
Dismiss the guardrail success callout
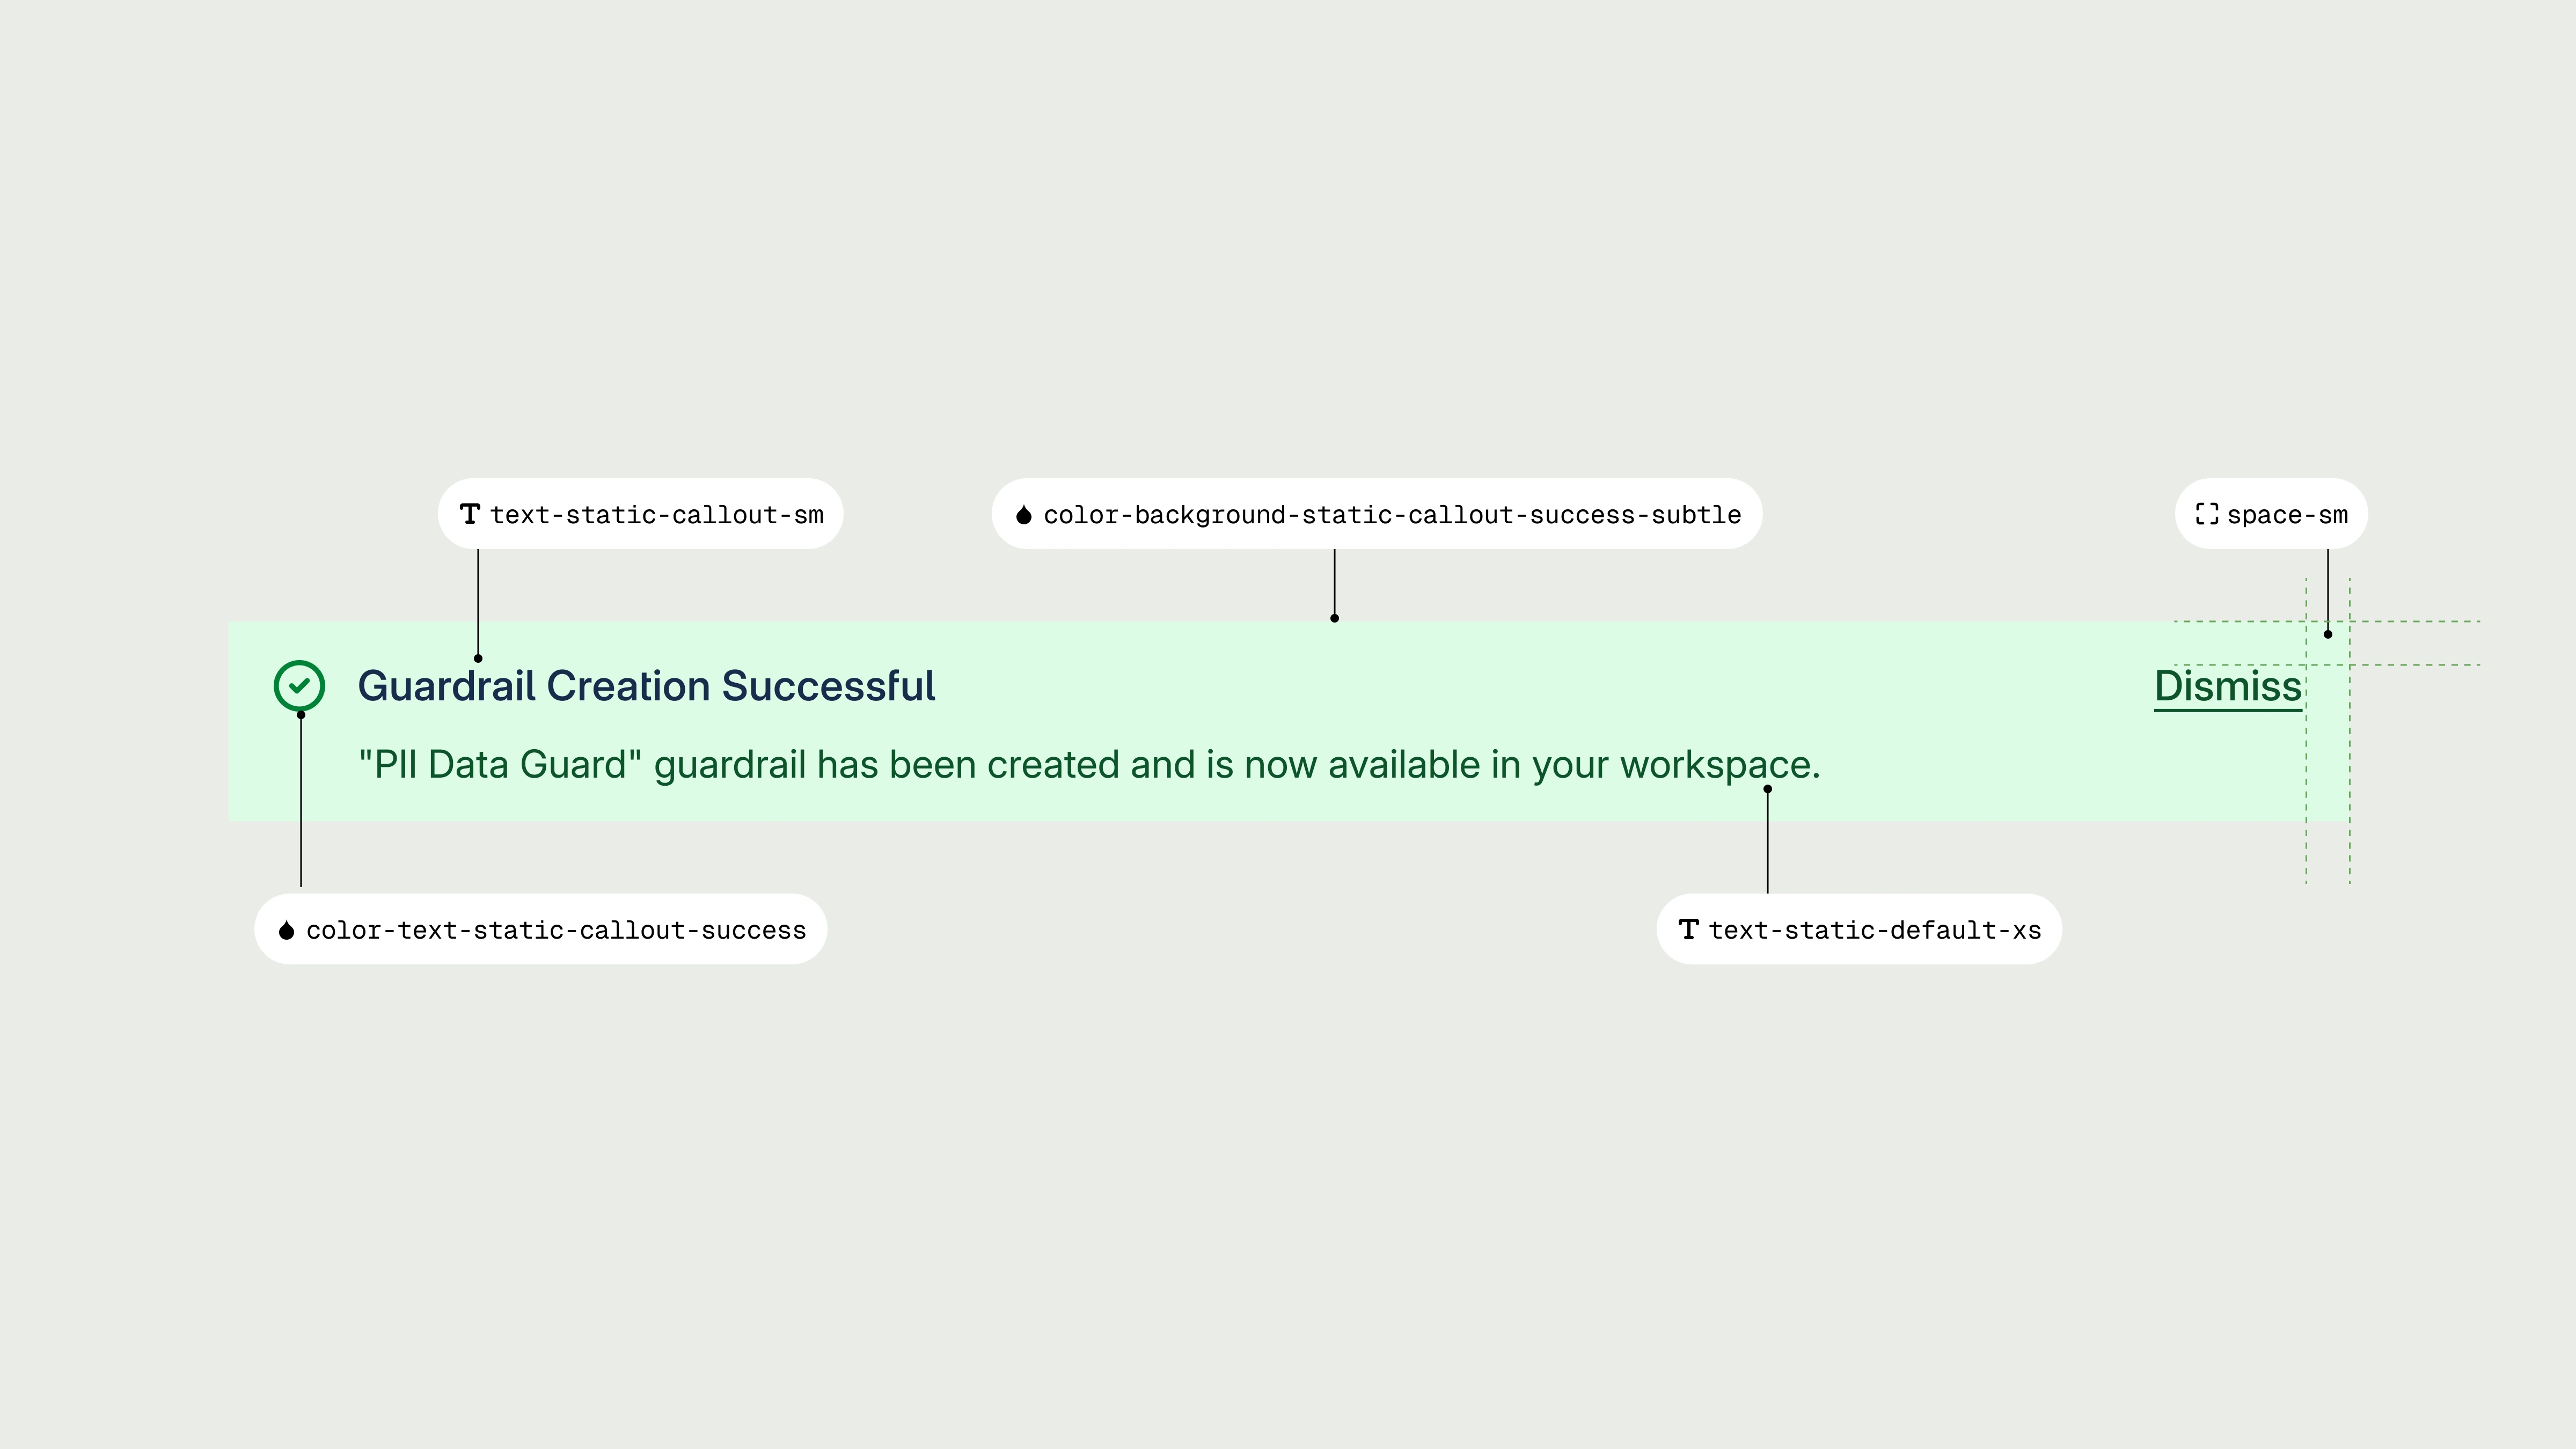click(2228, 687)
